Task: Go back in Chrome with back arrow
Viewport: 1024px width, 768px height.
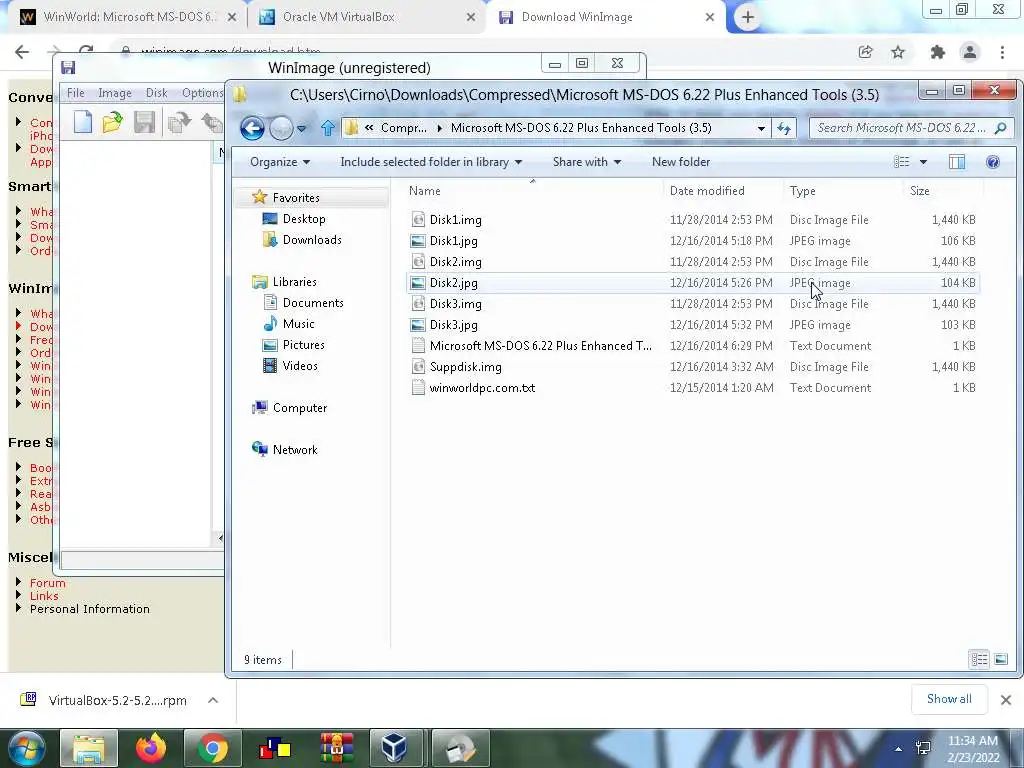Action: pyautogui.click(x=22, y=52)
